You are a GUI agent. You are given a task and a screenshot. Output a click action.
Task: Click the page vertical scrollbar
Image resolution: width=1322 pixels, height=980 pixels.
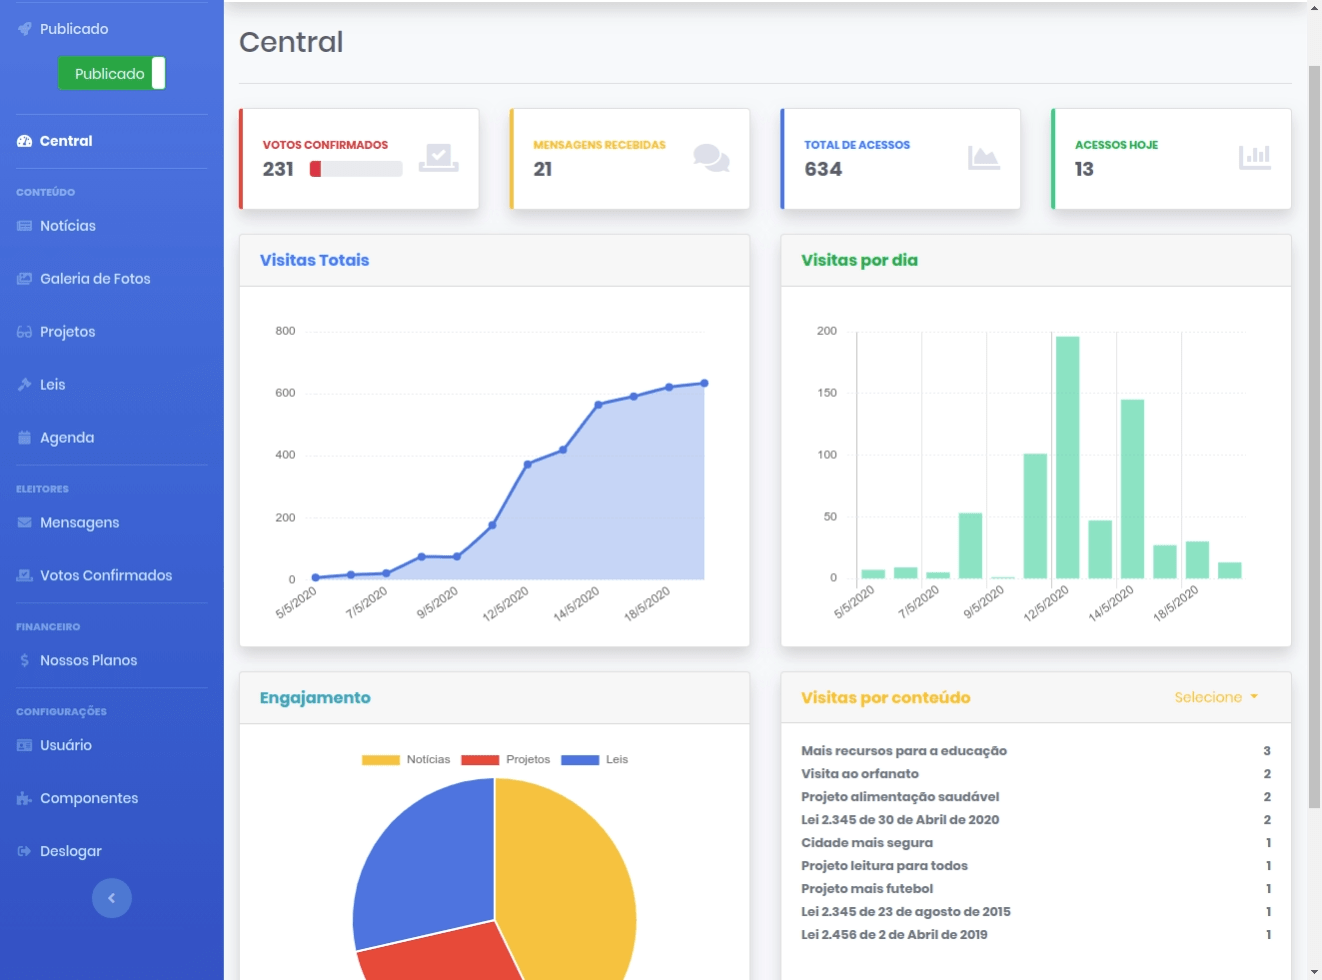[1314, 500]
